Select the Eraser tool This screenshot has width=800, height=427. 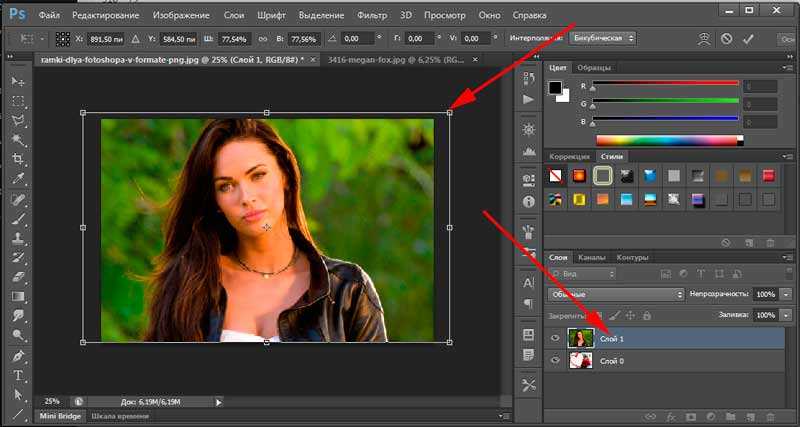tap(18, 277)
